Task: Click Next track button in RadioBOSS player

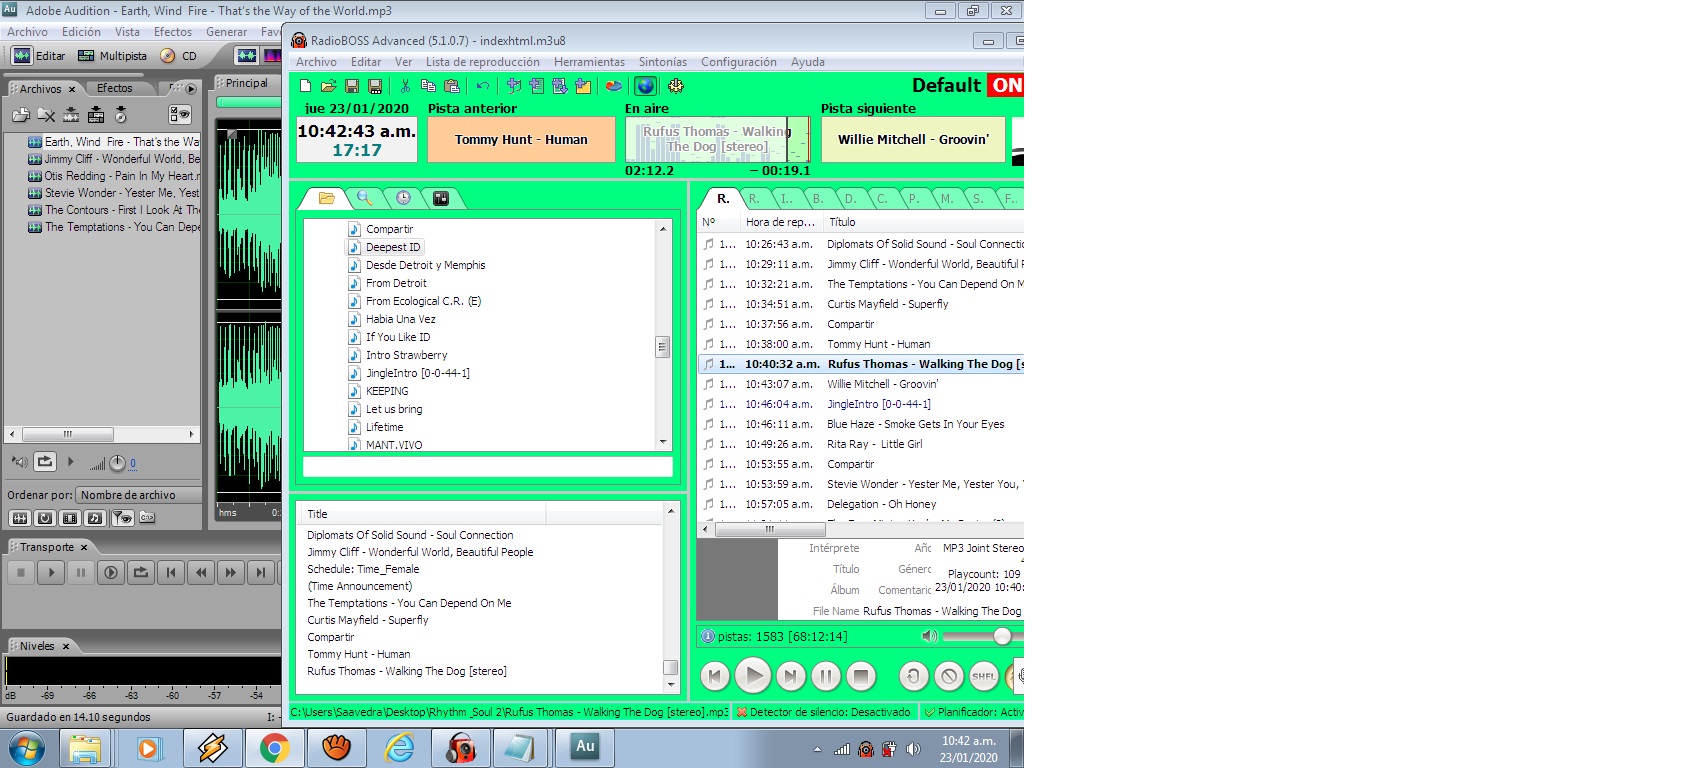Action: (x=790, y=676)
